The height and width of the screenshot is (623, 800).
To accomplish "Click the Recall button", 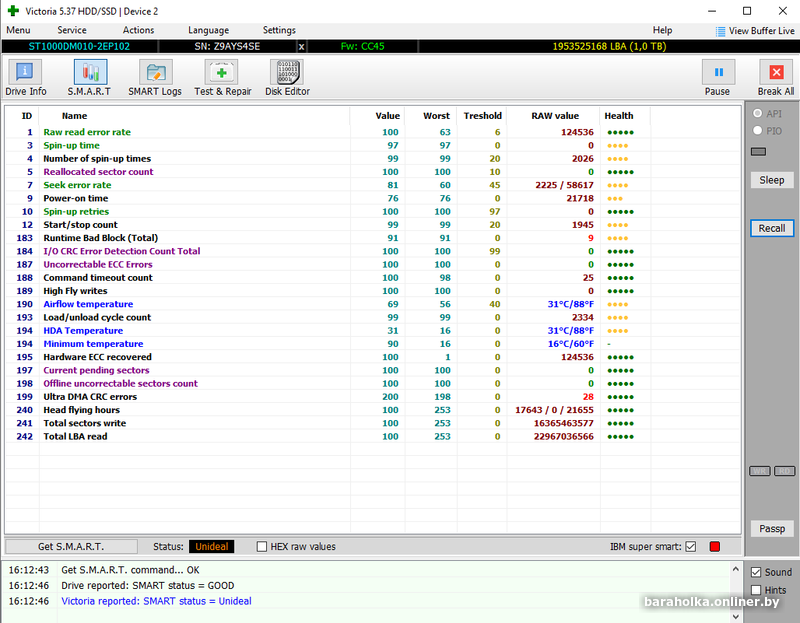I will tap(771, 228).
